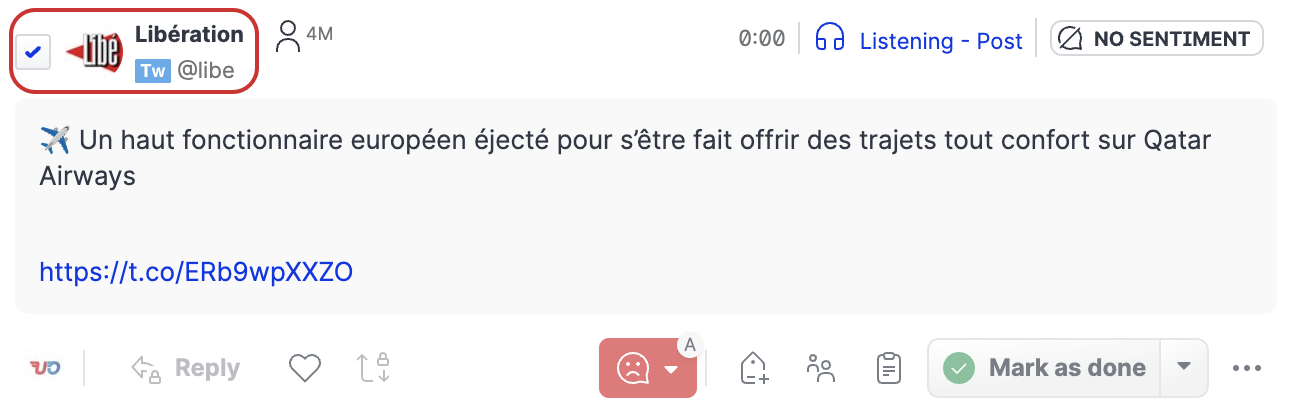Click the clipboard notes icon

(x=886, y=368)
